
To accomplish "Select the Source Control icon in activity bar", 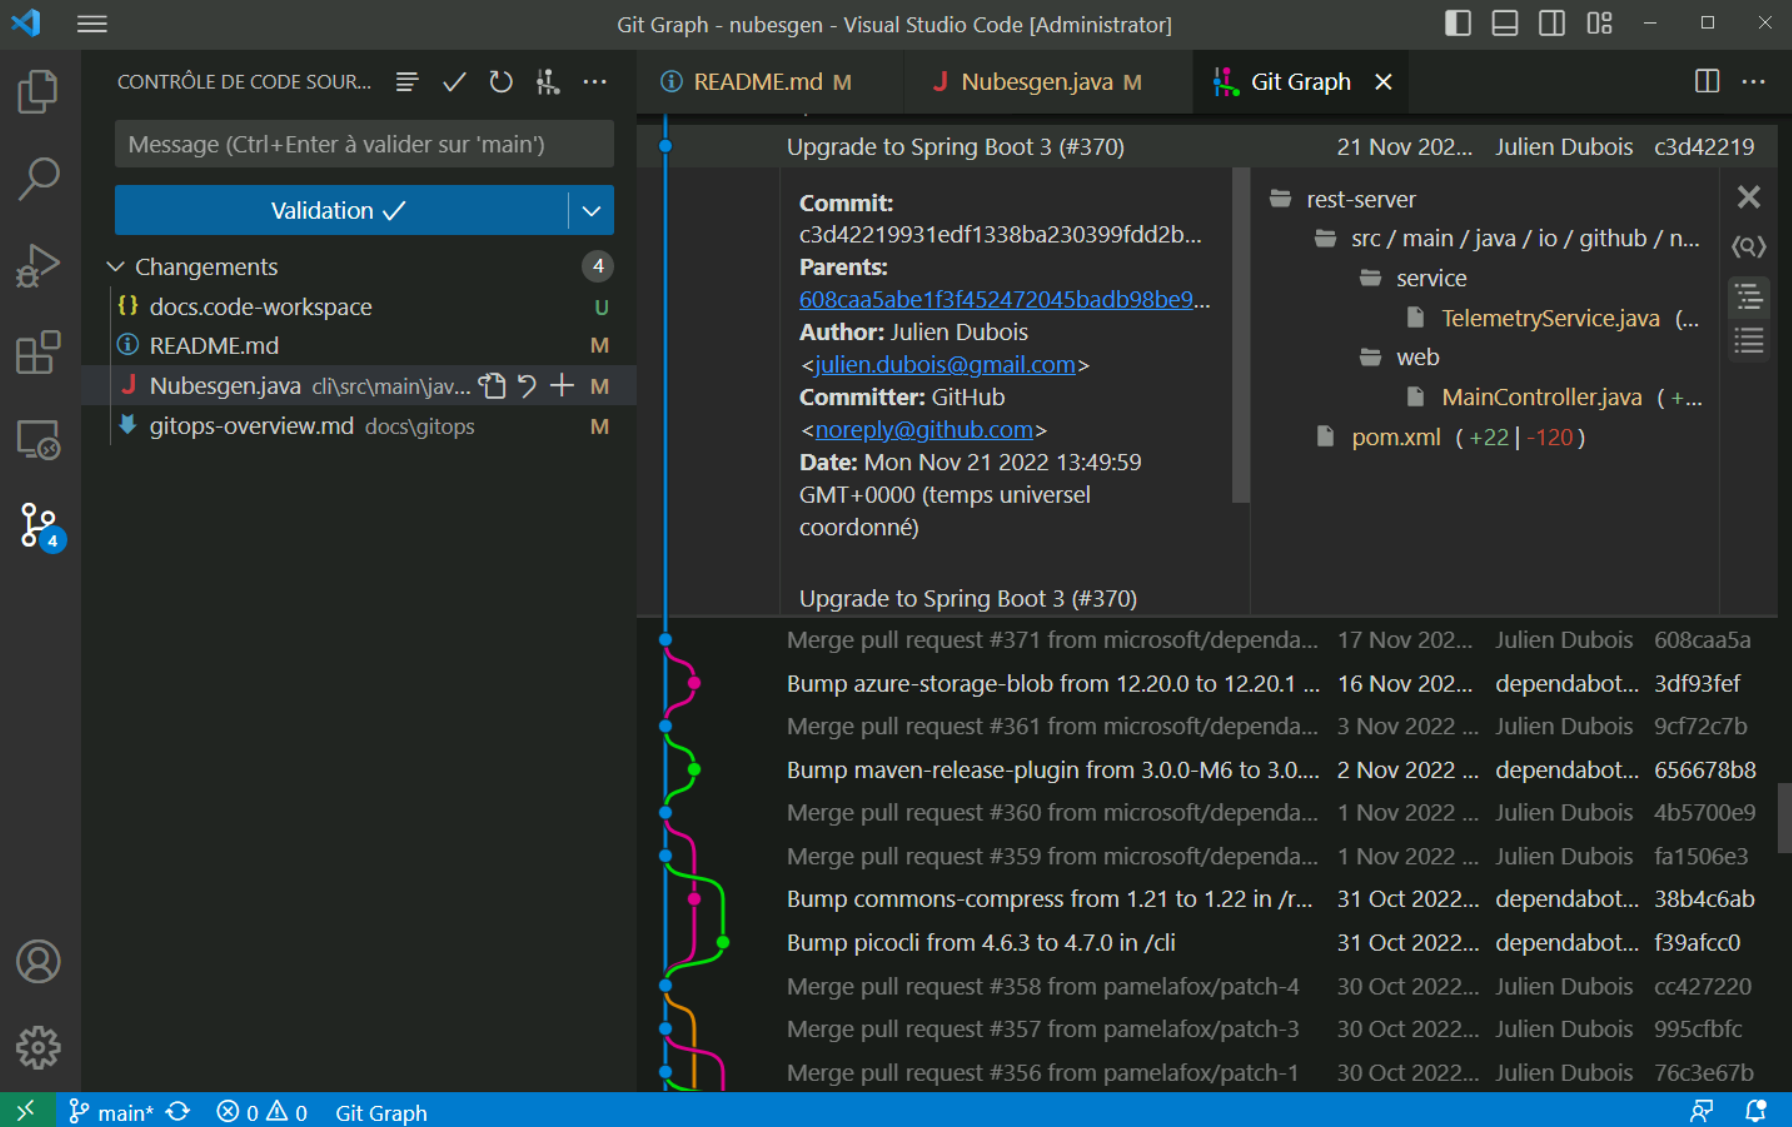I will 38,524.
